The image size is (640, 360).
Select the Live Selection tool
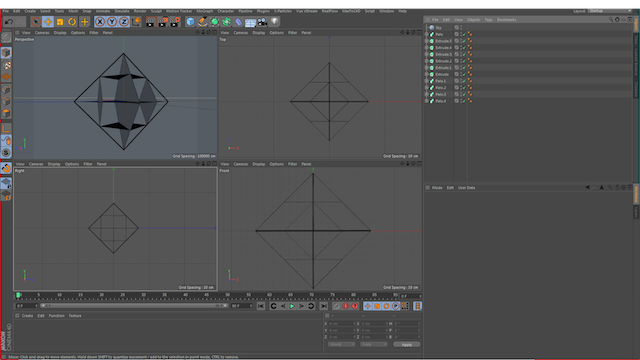click(36, 22)
